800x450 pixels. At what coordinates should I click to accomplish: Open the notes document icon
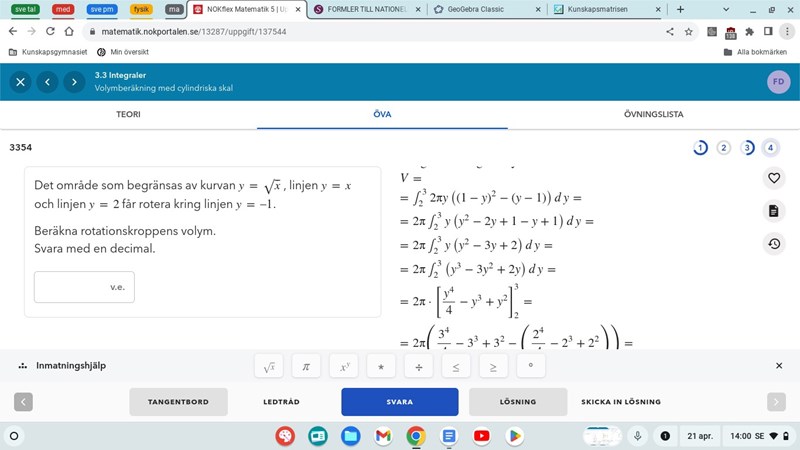point(774,211)
